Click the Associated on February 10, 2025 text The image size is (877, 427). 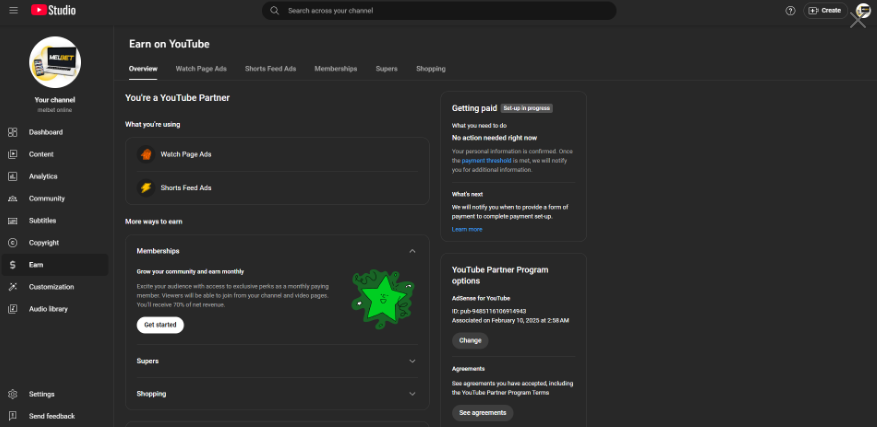coord(511,321)
